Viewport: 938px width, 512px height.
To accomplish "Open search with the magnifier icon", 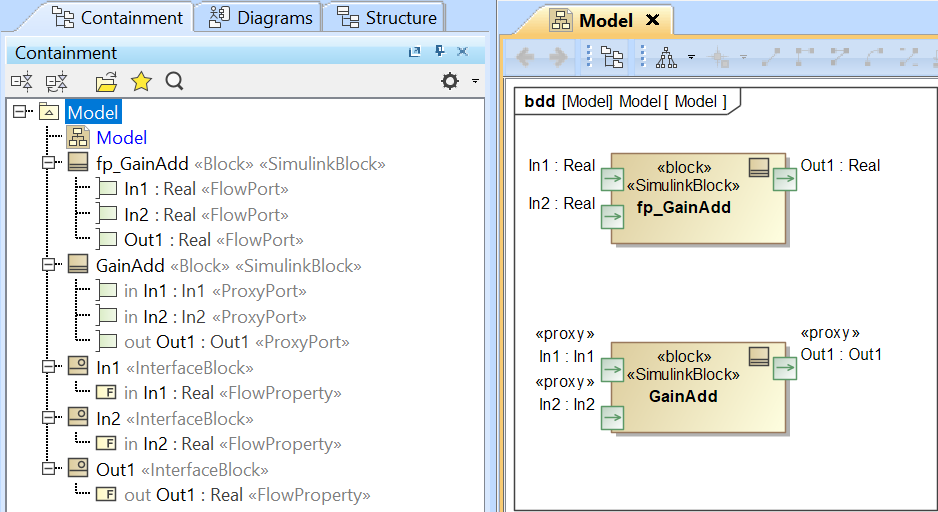I will 175,82.
